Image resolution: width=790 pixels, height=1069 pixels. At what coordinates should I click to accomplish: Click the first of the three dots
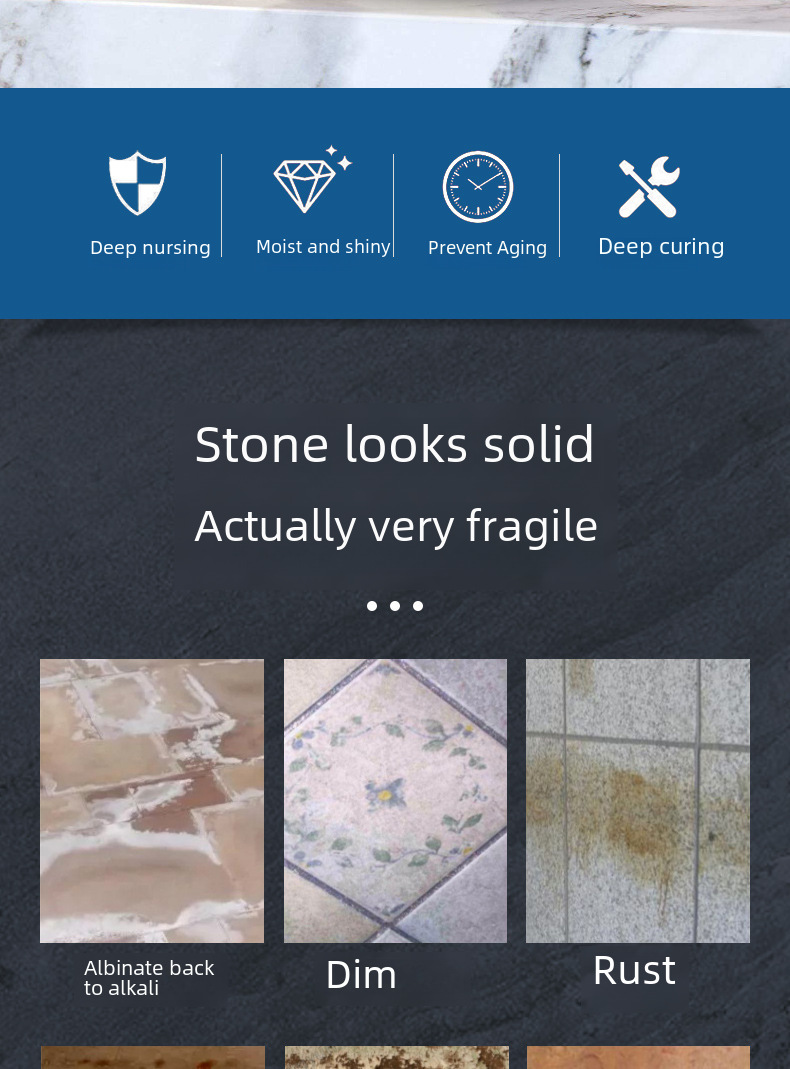pos(371,605)
